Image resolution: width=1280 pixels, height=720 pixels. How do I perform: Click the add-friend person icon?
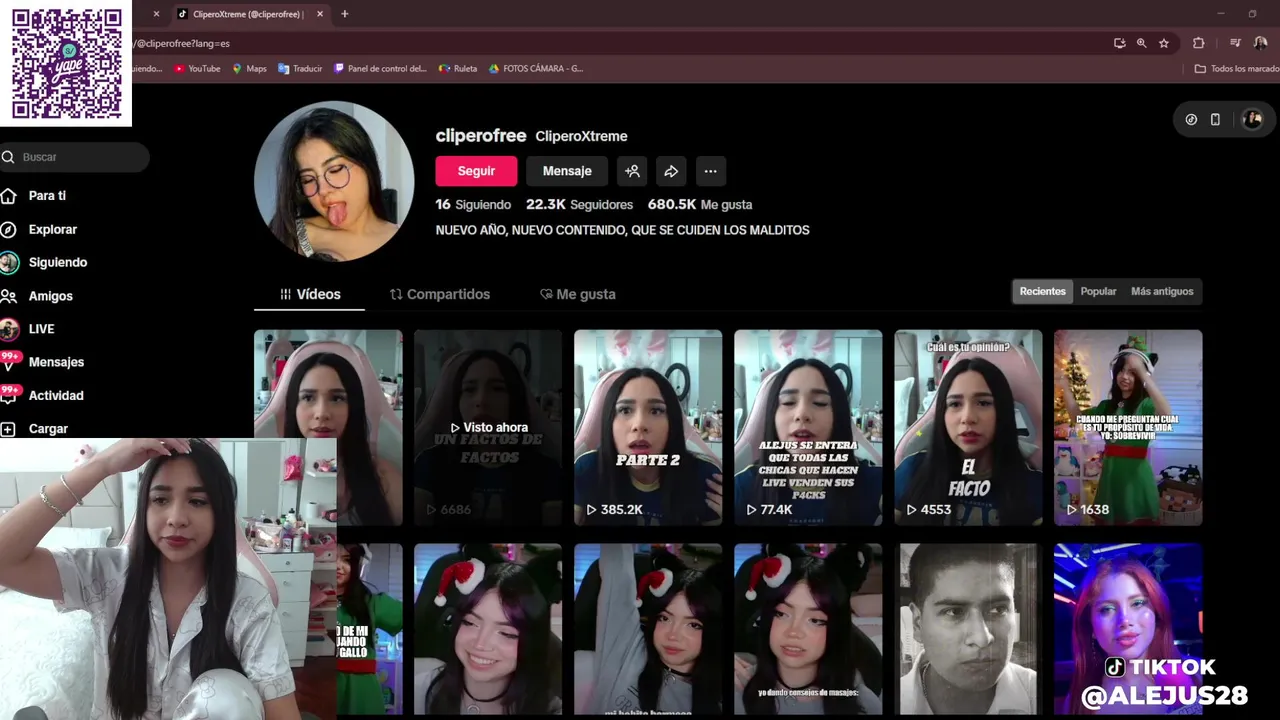(x=632, y=171)
